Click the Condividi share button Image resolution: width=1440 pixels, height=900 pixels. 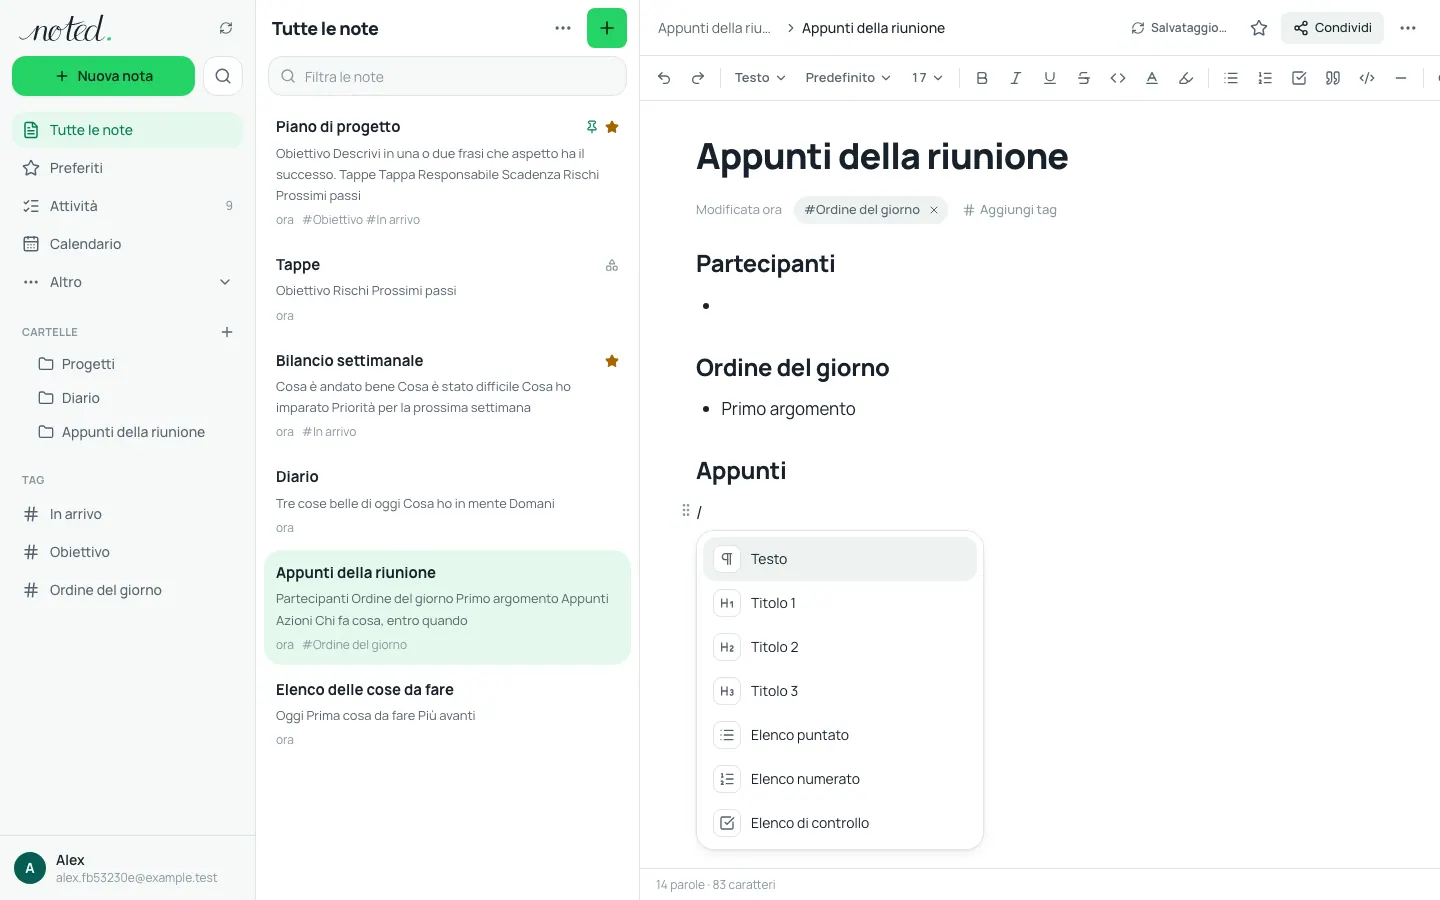[1332, 28]
